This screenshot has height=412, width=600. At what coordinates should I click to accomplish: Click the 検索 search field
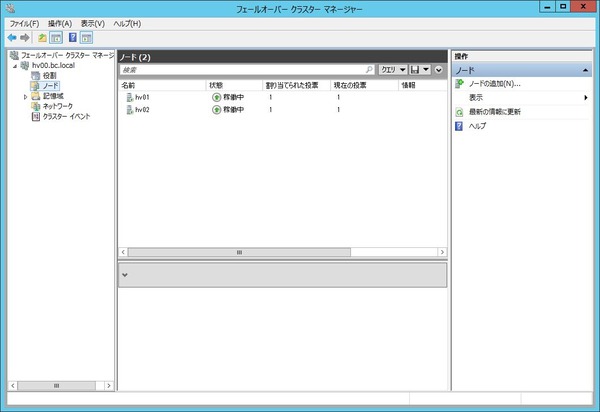tap(243, 70)
